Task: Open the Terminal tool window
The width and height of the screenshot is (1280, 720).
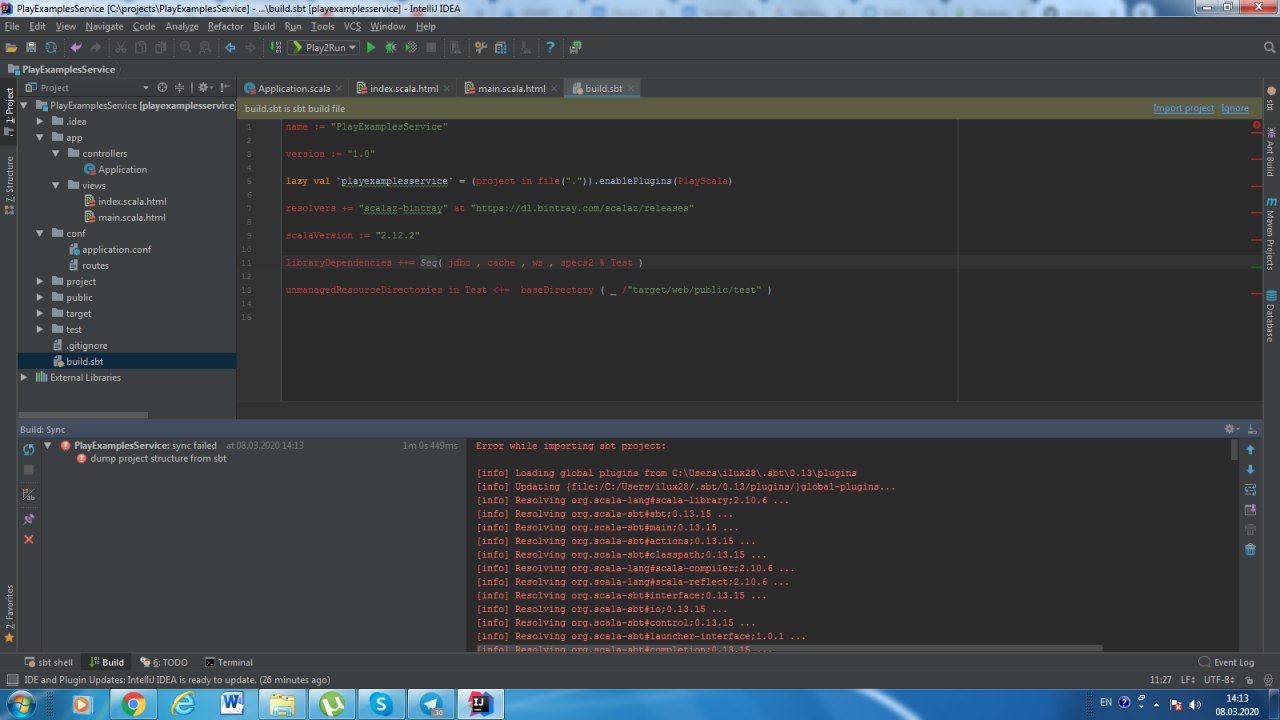Action: click(229, 662)
